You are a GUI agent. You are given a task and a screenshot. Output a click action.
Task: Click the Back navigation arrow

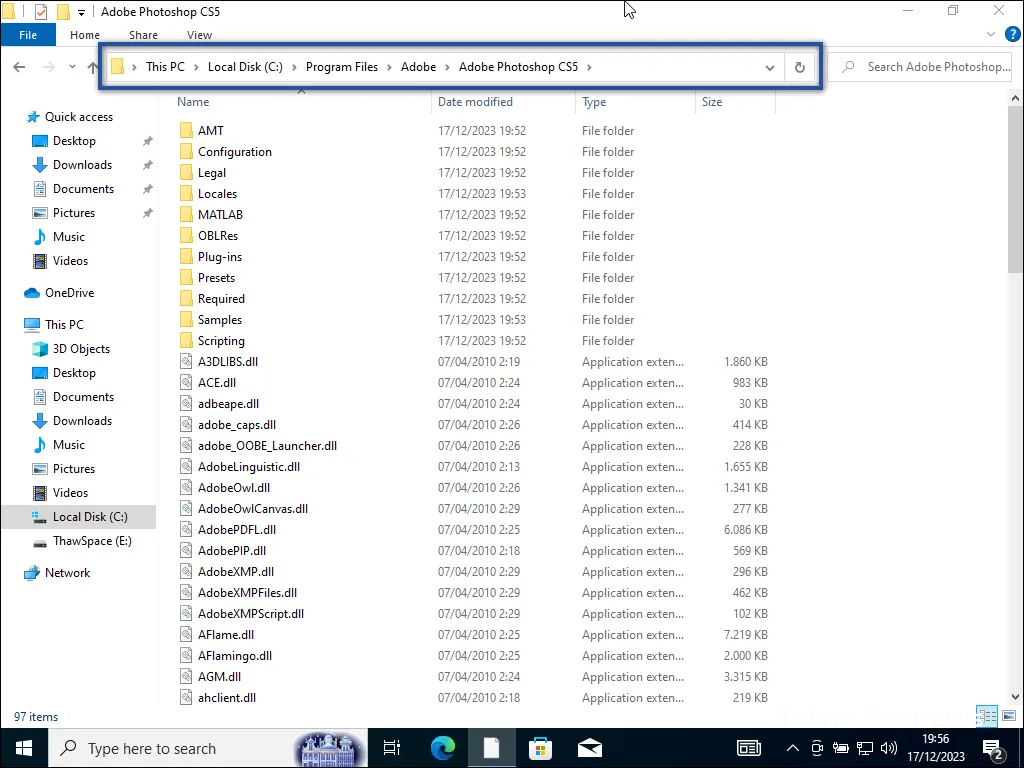point(19,67)
